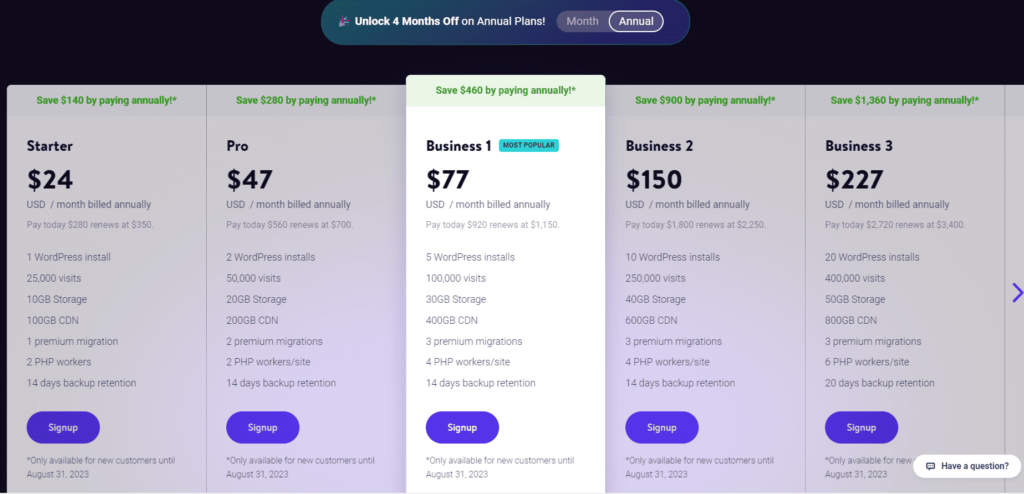Click the chat bubble icon in Have a question
Image resolution: width=1024 pixels, height=494 pixels.
(931, 466)
